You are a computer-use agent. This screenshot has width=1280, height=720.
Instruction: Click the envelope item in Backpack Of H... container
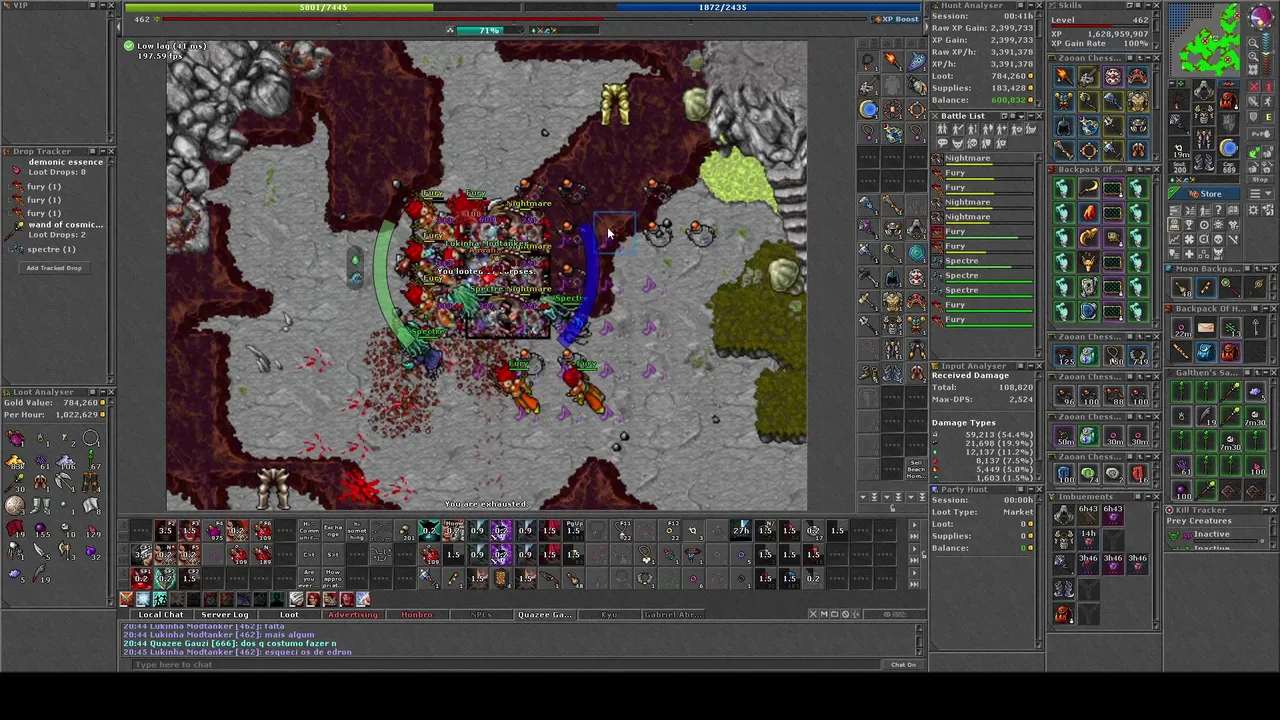point(1207,327)
